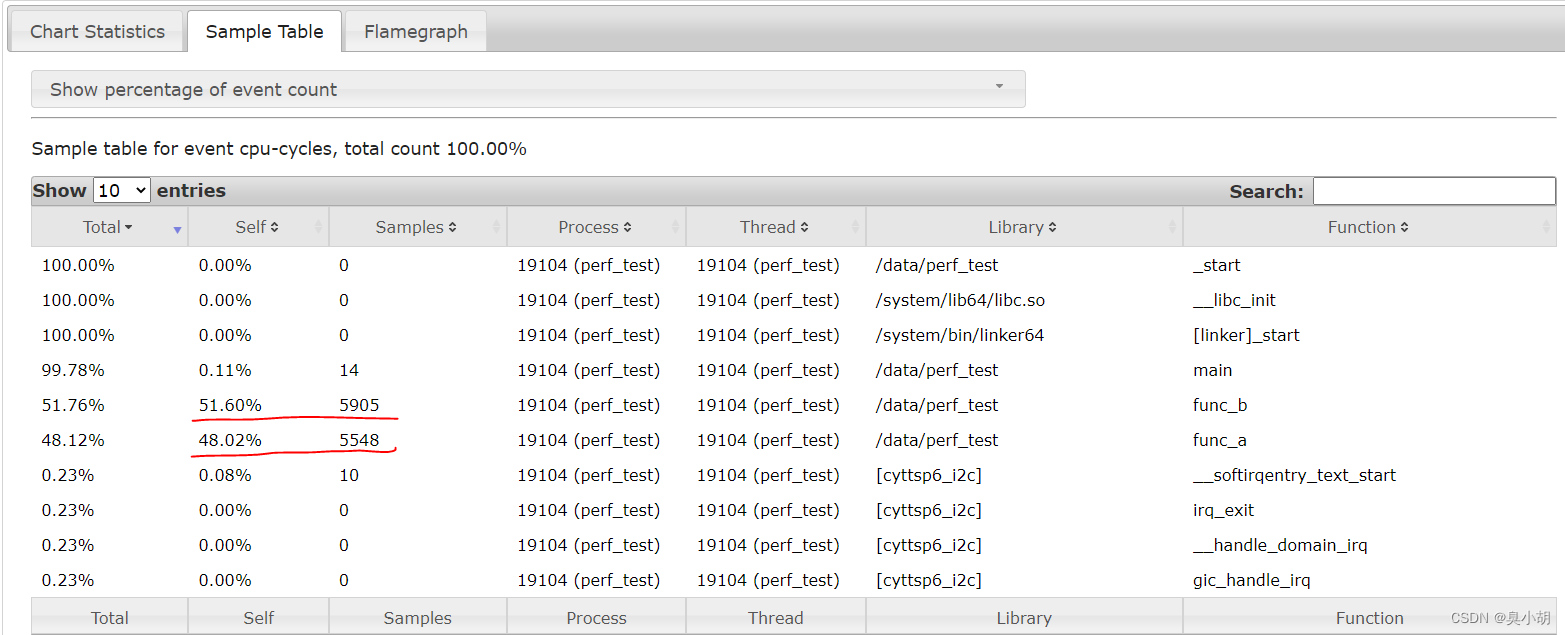Click the Library column sort arrows icon
The image size is (1565, 635).
point(1052,226)
